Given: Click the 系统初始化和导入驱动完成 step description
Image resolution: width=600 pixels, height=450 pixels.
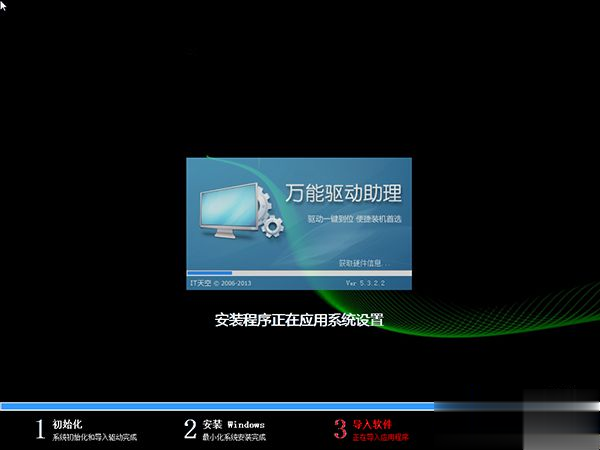Looking at the screenshot, I should (95, 437).
